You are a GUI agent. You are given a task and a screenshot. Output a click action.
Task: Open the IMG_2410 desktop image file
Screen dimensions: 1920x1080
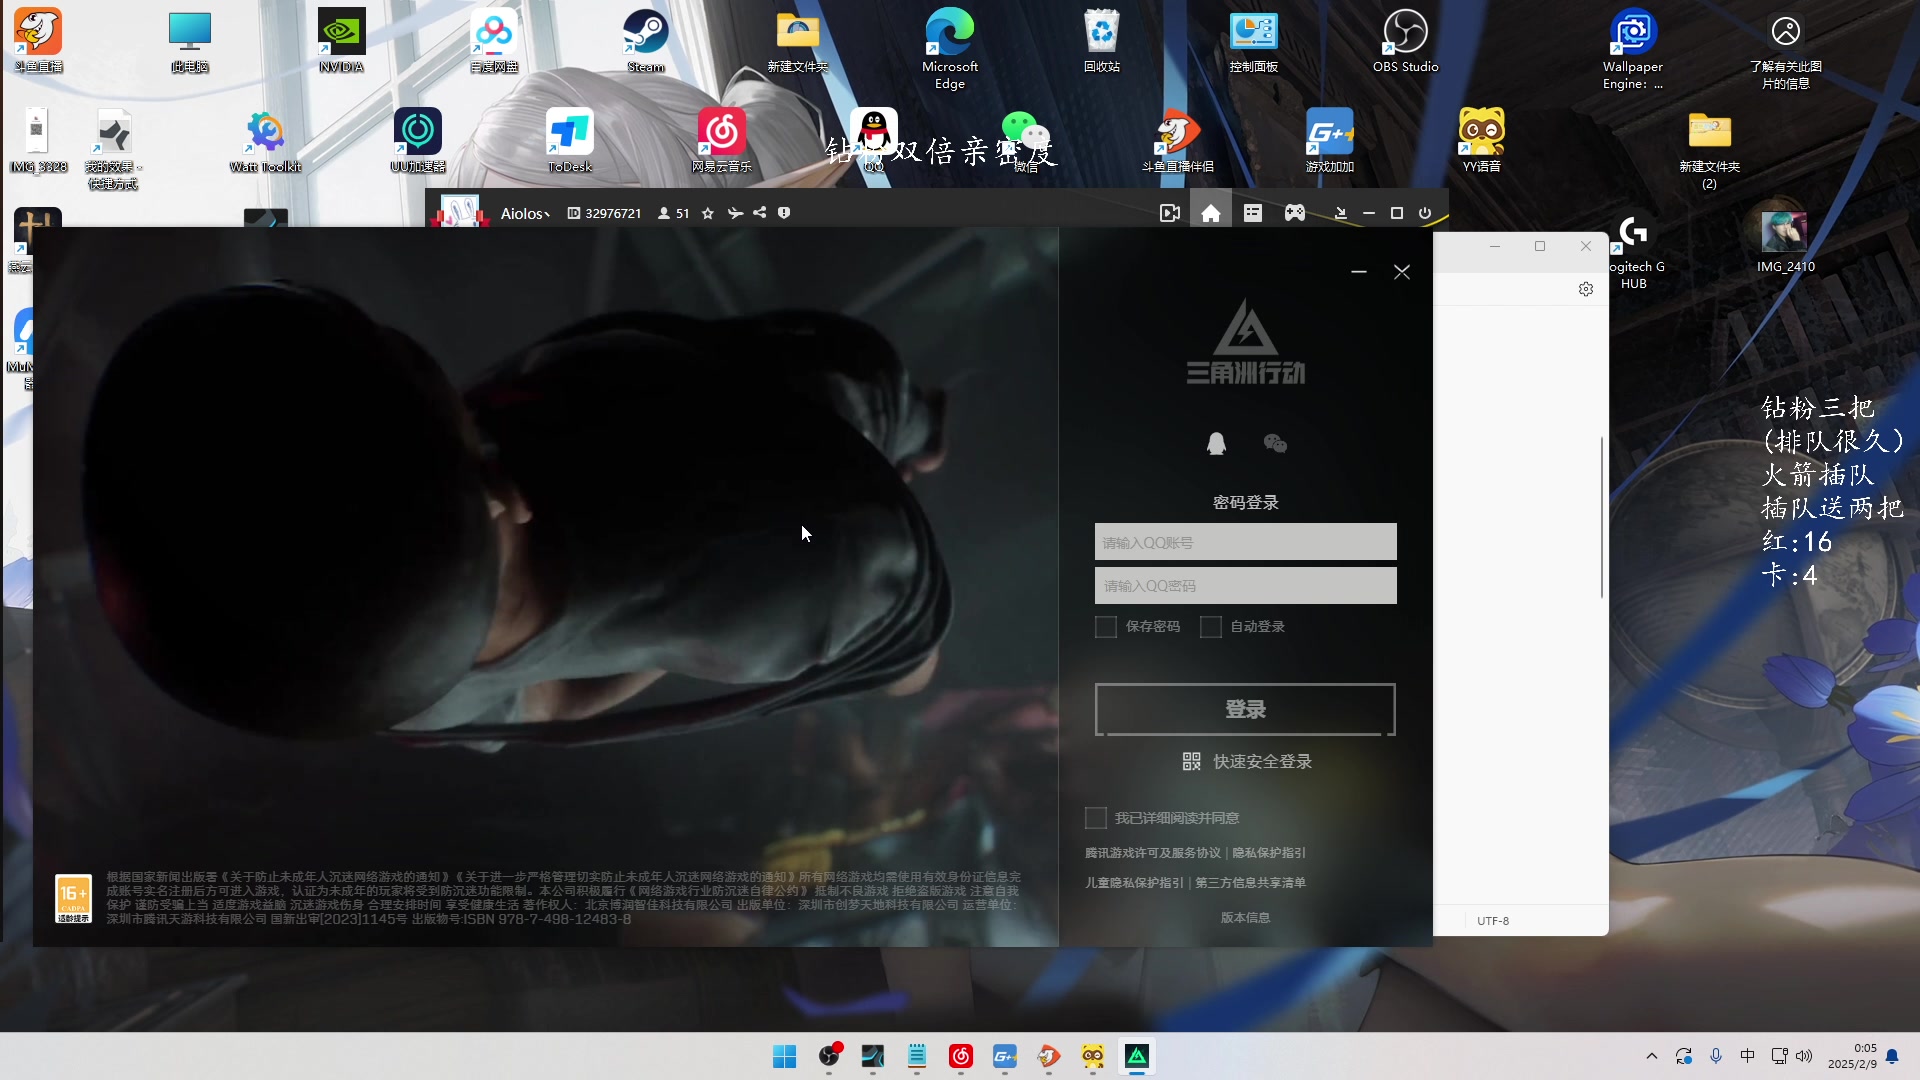1785,241
